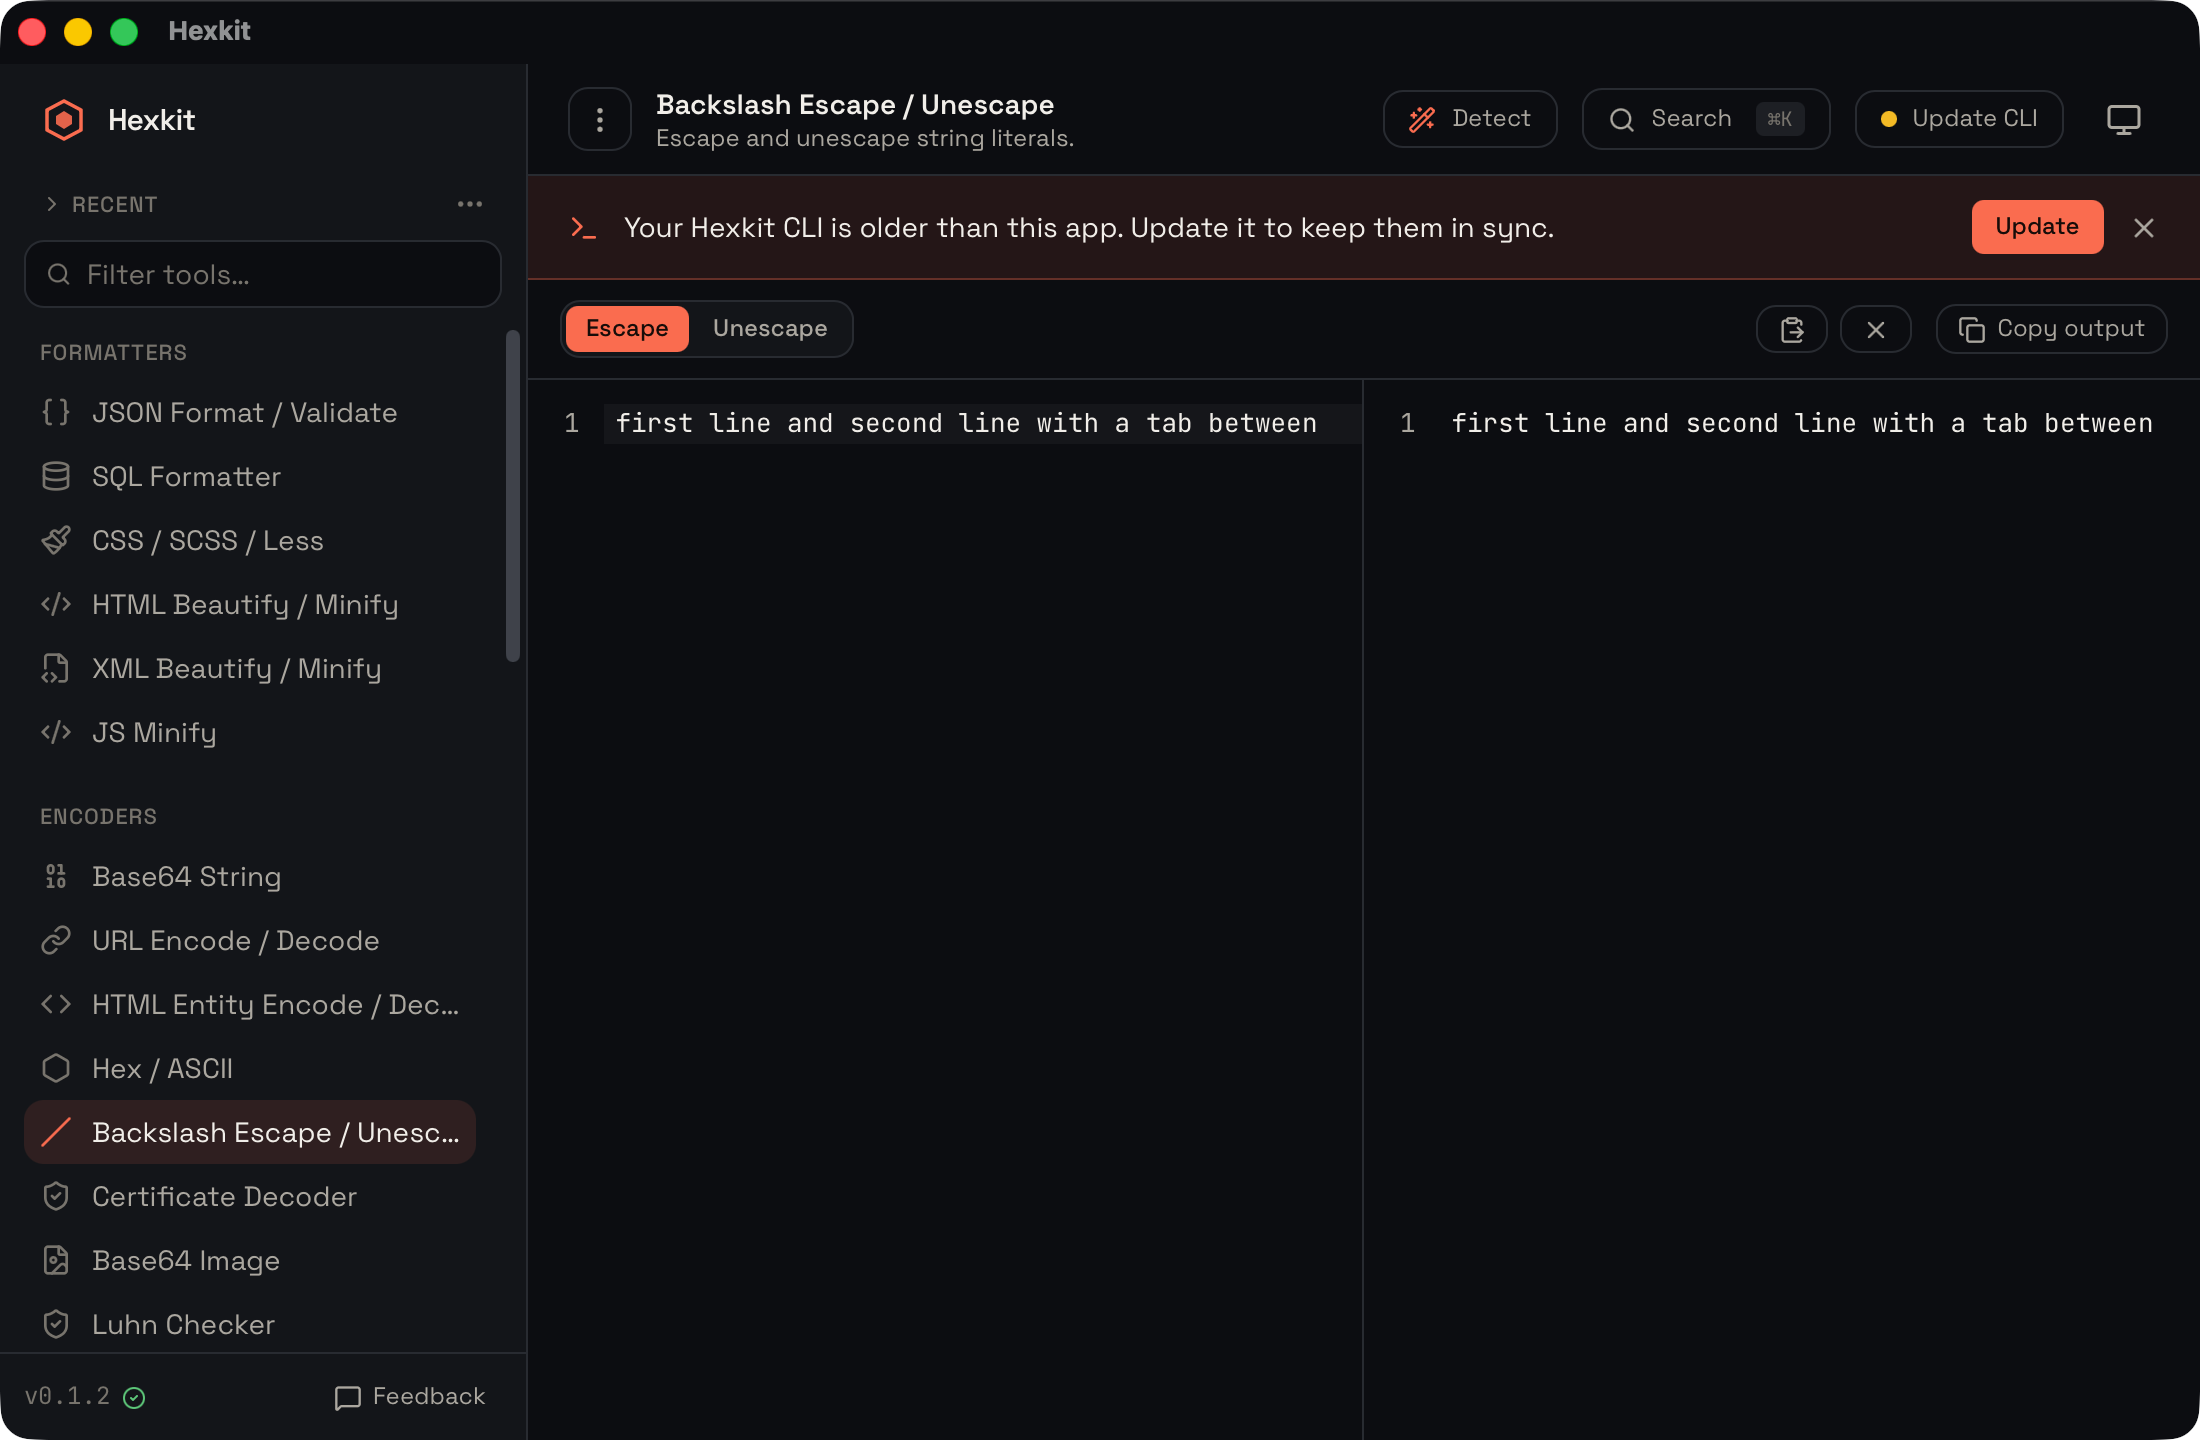The image size is (2200, 1440).
Task: Click the HTML Beautify code icon
Action: click(56, 604)
